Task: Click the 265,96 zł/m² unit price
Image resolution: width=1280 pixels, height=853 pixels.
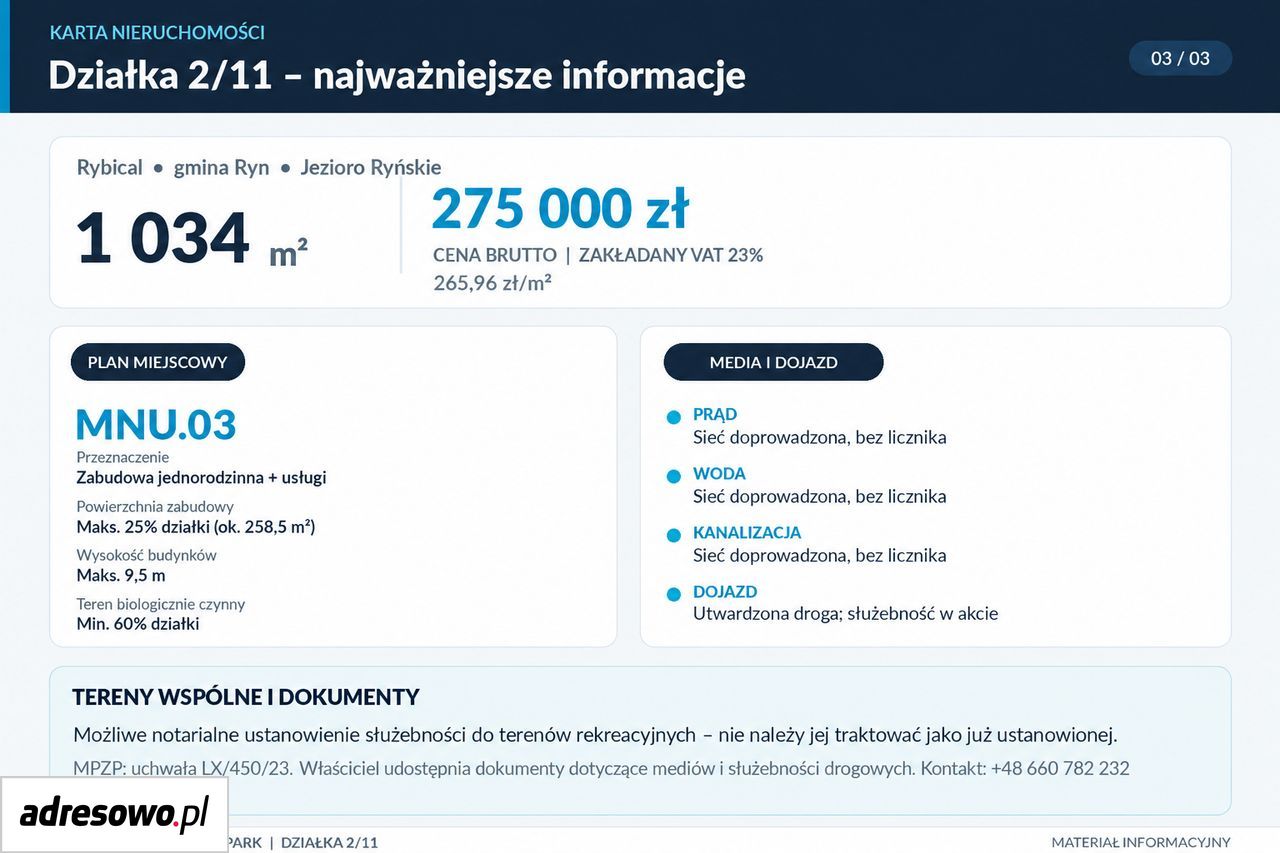Action: pyautogui.click(x=492, y=283)
